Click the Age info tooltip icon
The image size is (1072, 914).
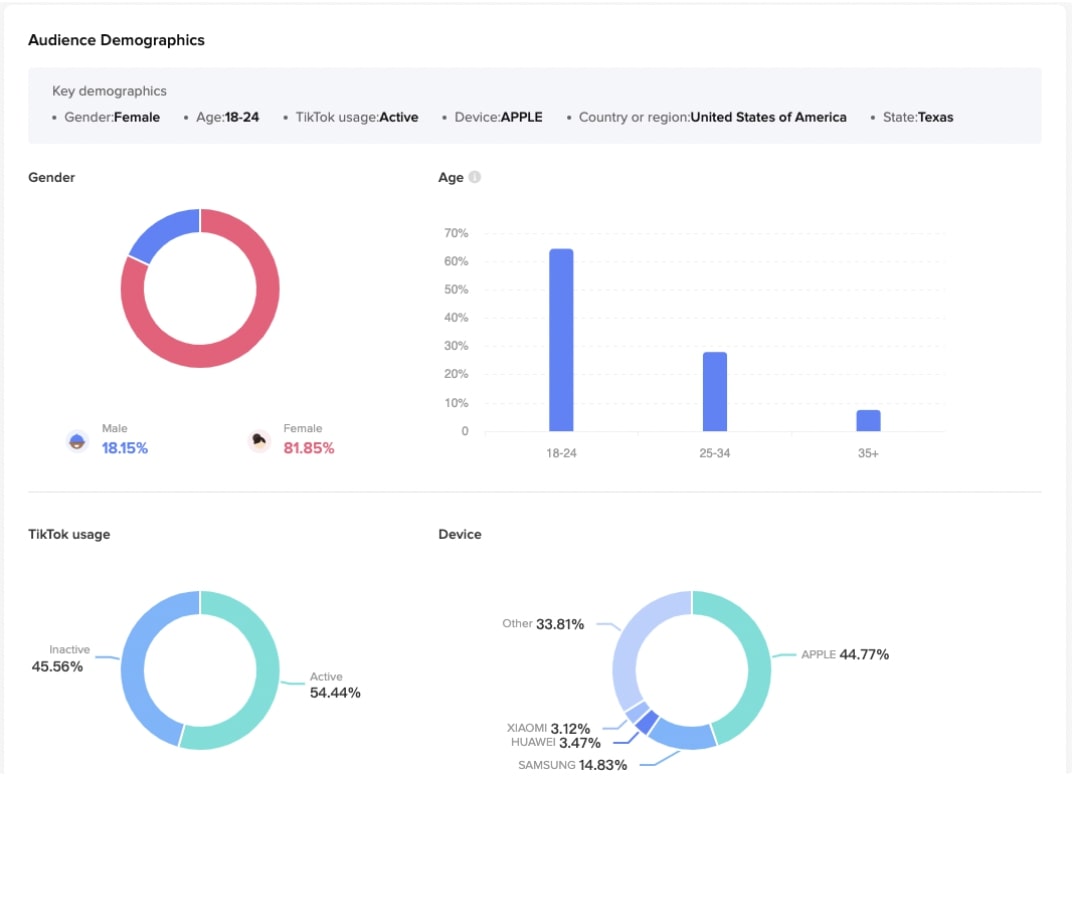(x=475, y=177)
